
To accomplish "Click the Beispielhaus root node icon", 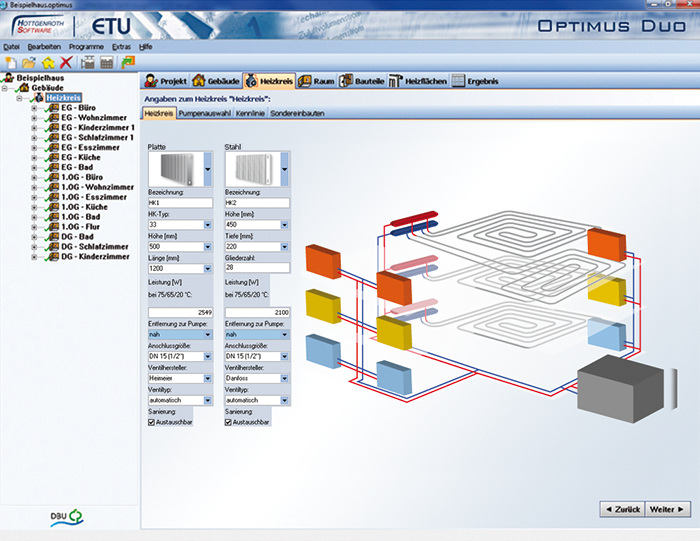I will 9,78.
